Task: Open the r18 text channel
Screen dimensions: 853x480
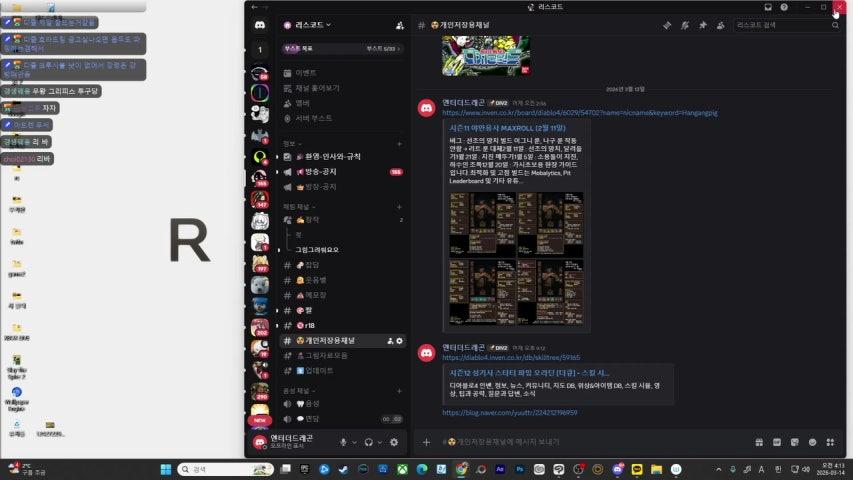Action: click(x=343, y=325)
